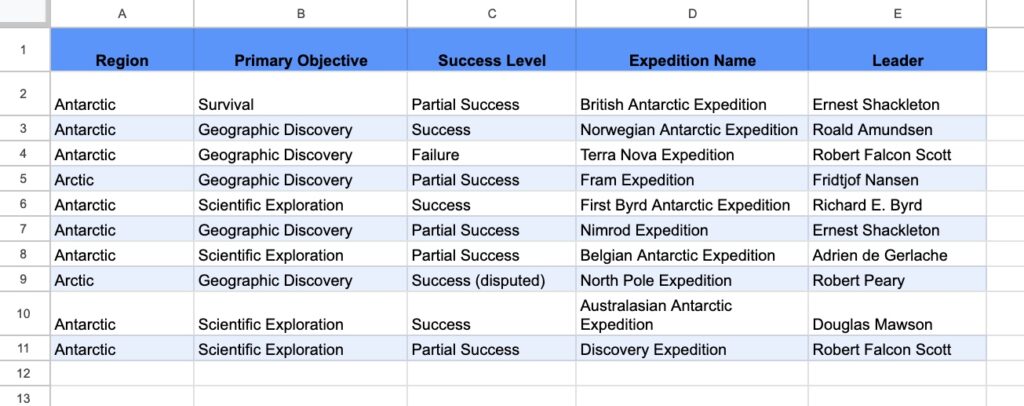Image resolution: width=1024 pixels, height=406 pixels.
Task: Select column B header
Action: pos(300,13)
